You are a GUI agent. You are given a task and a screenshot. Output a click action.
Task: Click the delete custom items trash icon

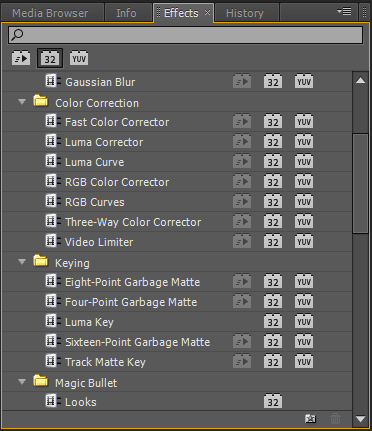335,419
